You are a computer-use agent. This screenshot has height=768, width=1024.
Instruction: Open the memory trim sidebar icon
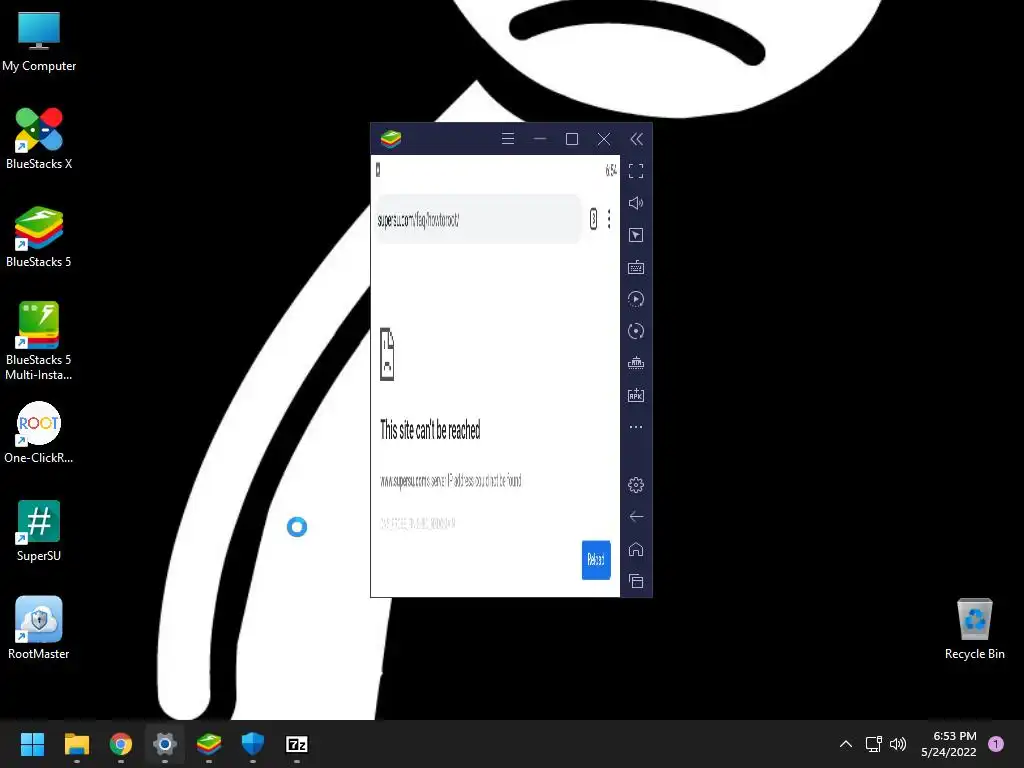[636, 363]
